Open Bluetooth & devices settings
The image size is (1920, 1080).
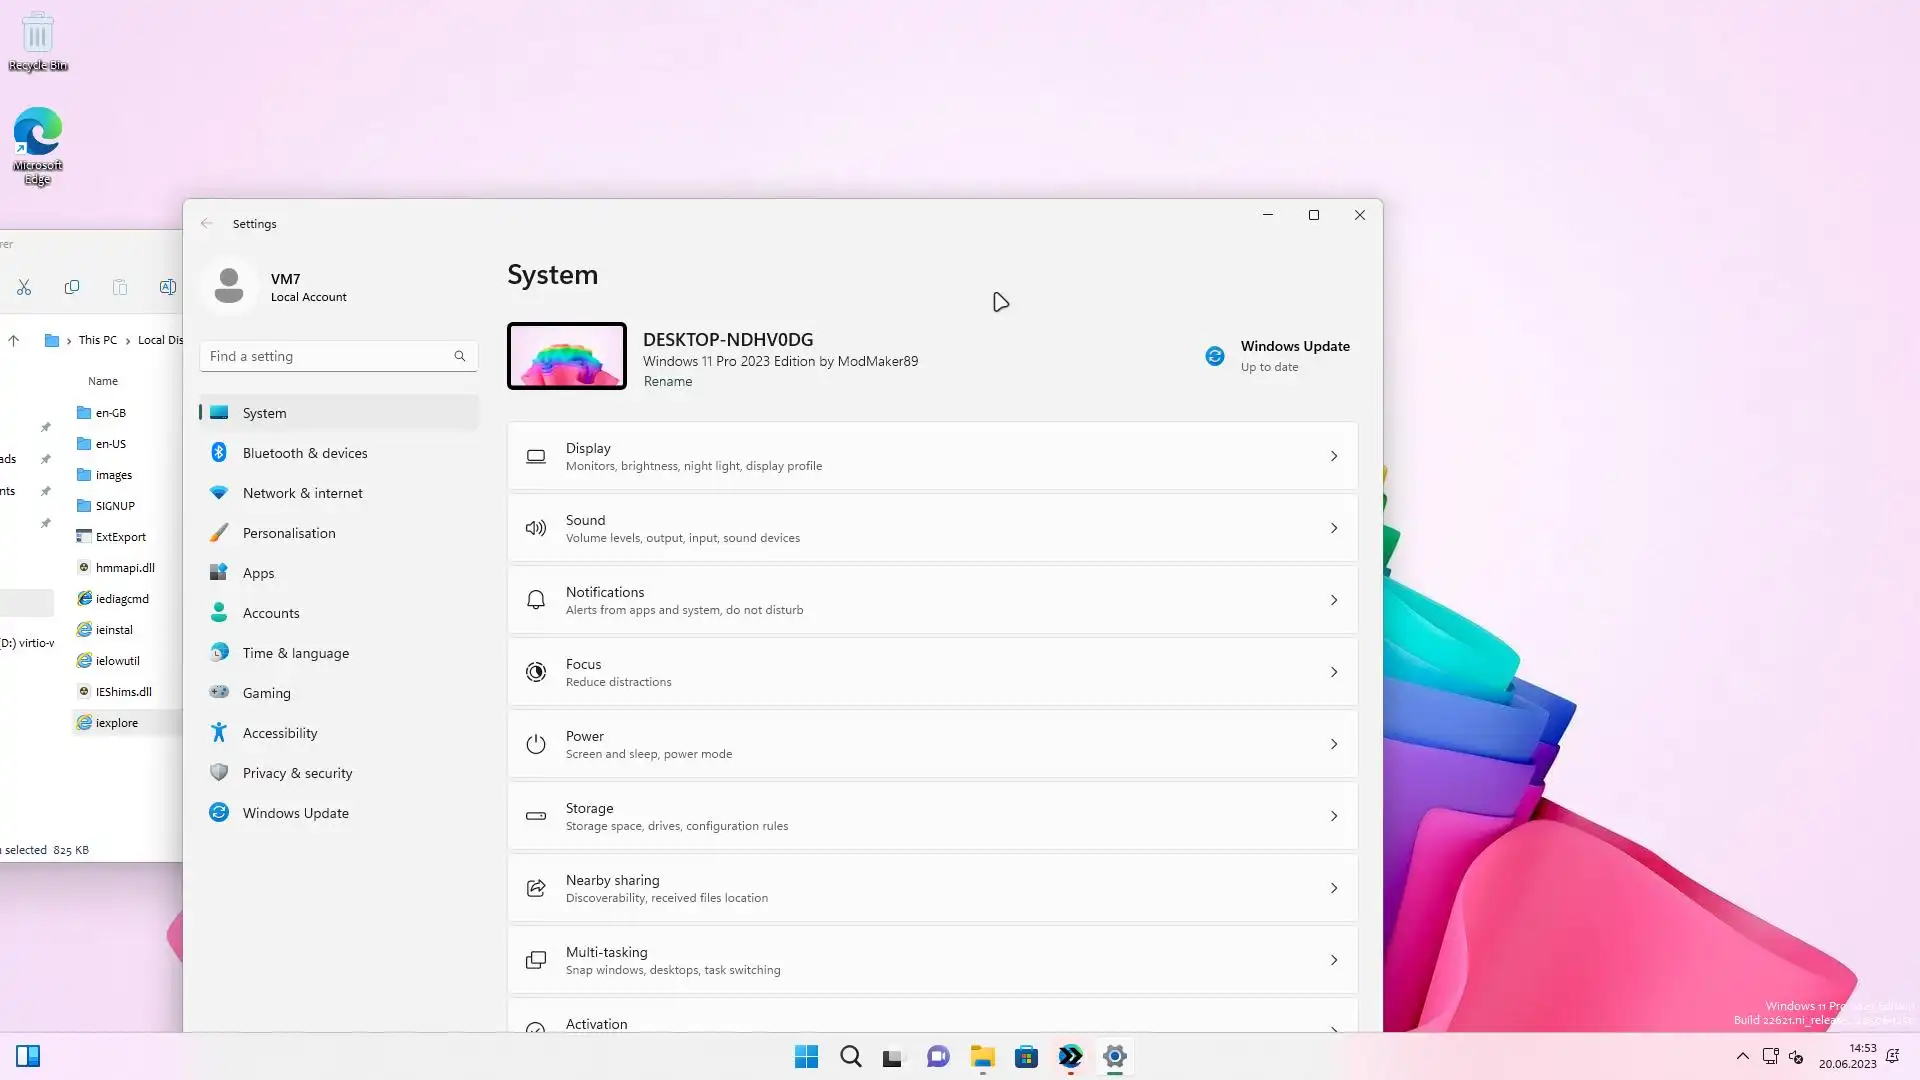click(304, 453)
